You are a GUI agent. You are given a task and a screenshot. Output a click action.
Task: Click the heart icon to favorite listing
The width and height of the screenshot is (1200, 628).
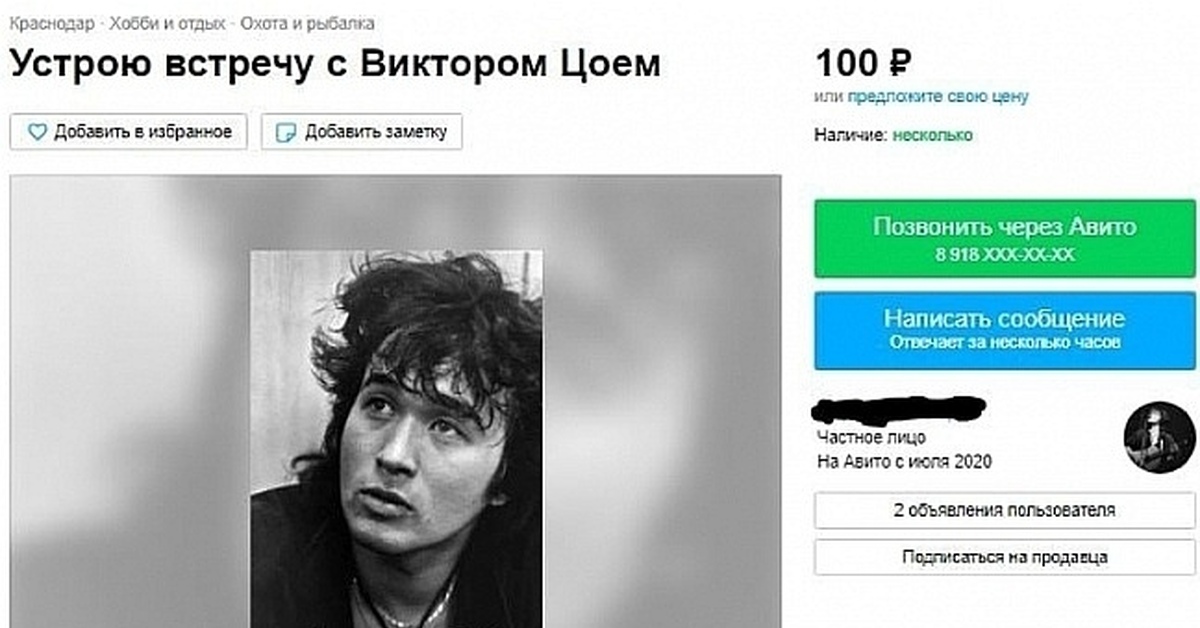37,132
